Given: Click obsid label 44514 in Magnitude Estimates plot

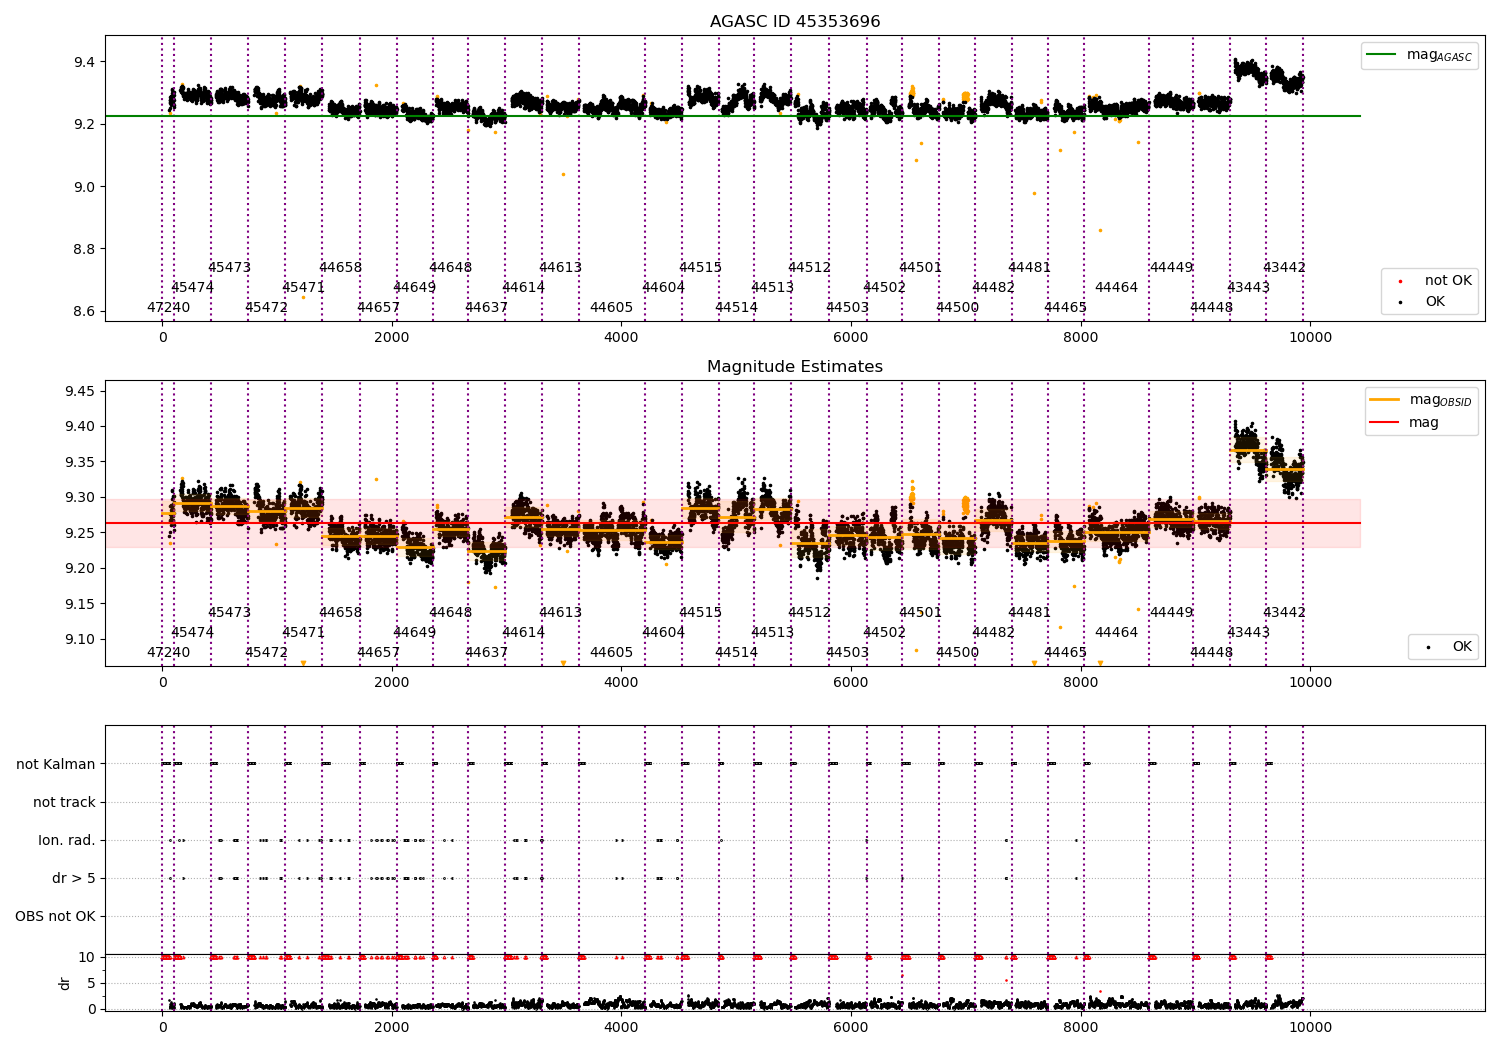Looking at the screenshot, I should click(736, 652).
